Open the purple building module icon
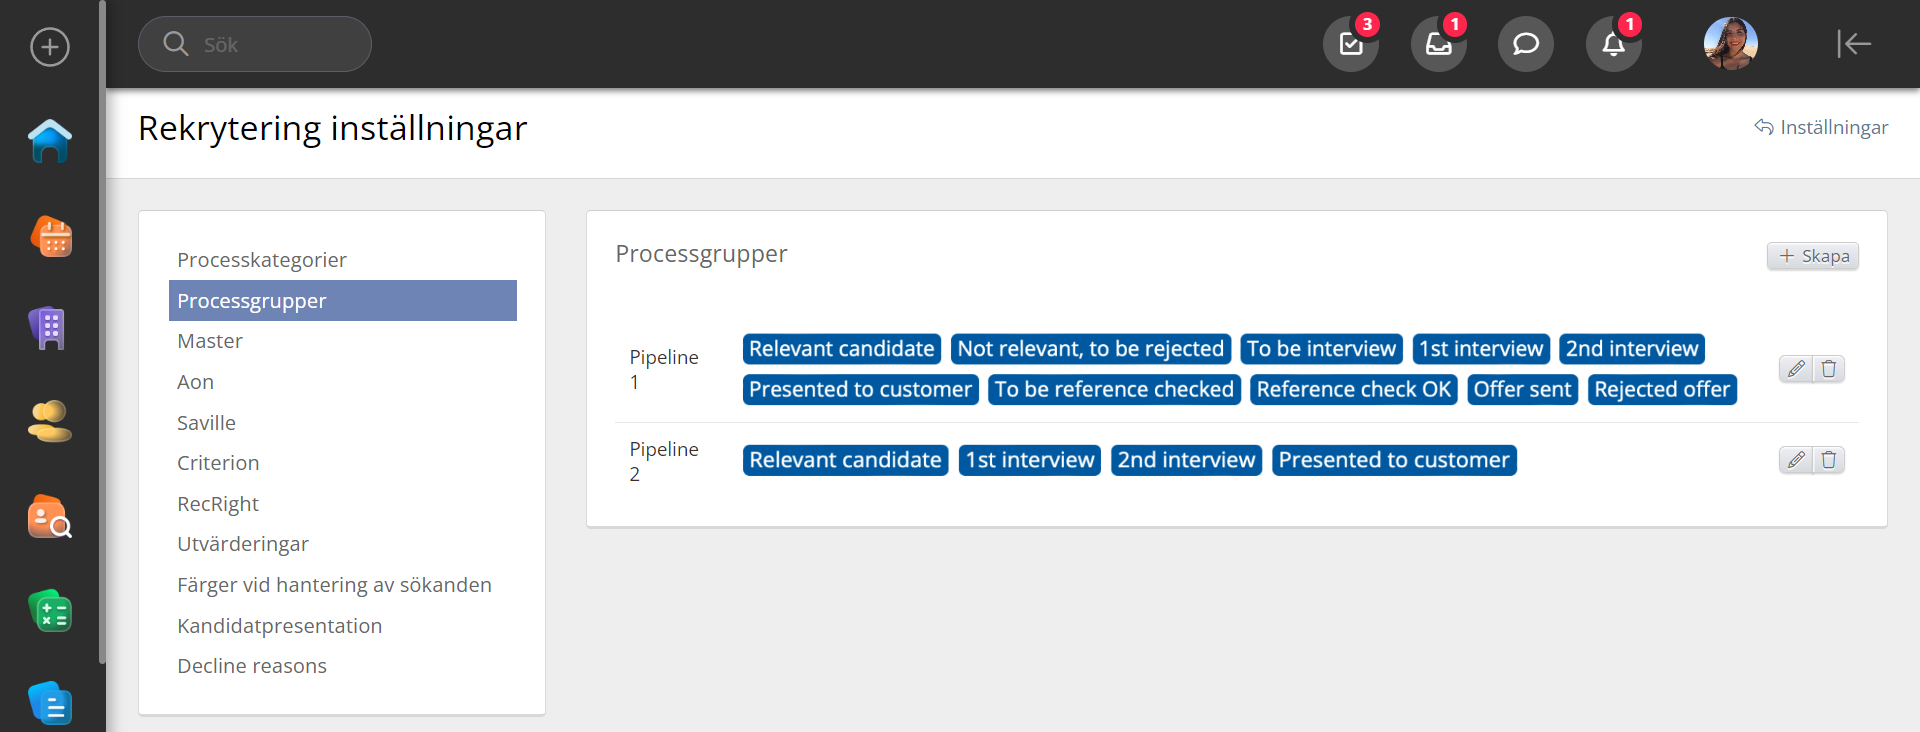The width and height of the screenshot is (1920, 732). pos(49,328)
